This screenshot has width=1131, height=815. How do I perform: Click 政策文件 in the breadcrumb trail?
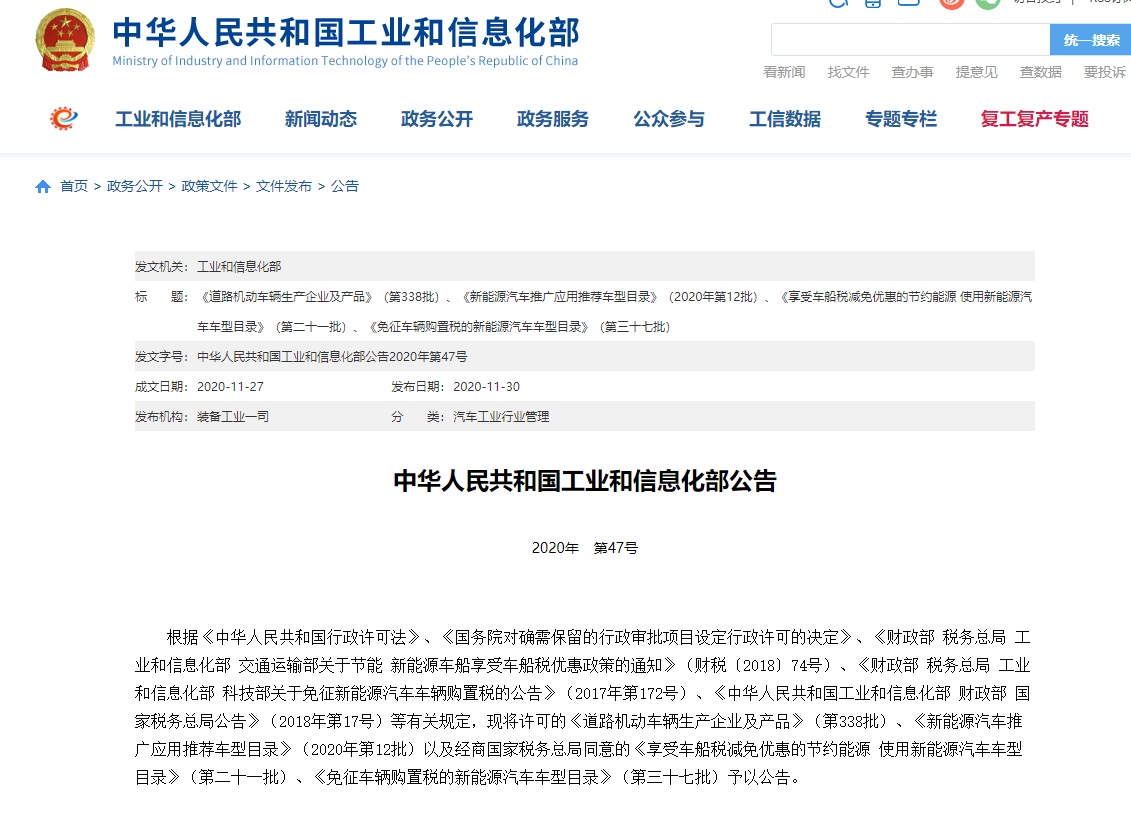coord(209,186)
